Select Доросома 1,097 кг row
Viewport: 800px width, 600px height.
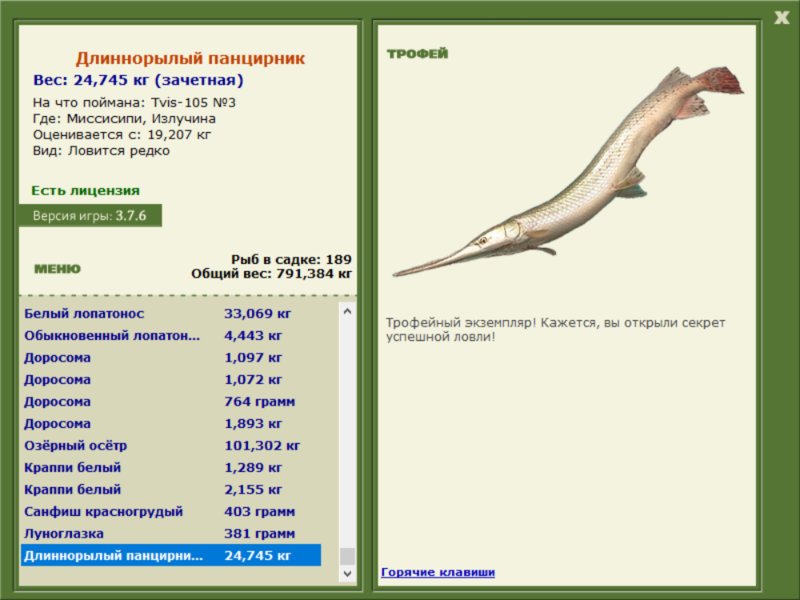171,357
